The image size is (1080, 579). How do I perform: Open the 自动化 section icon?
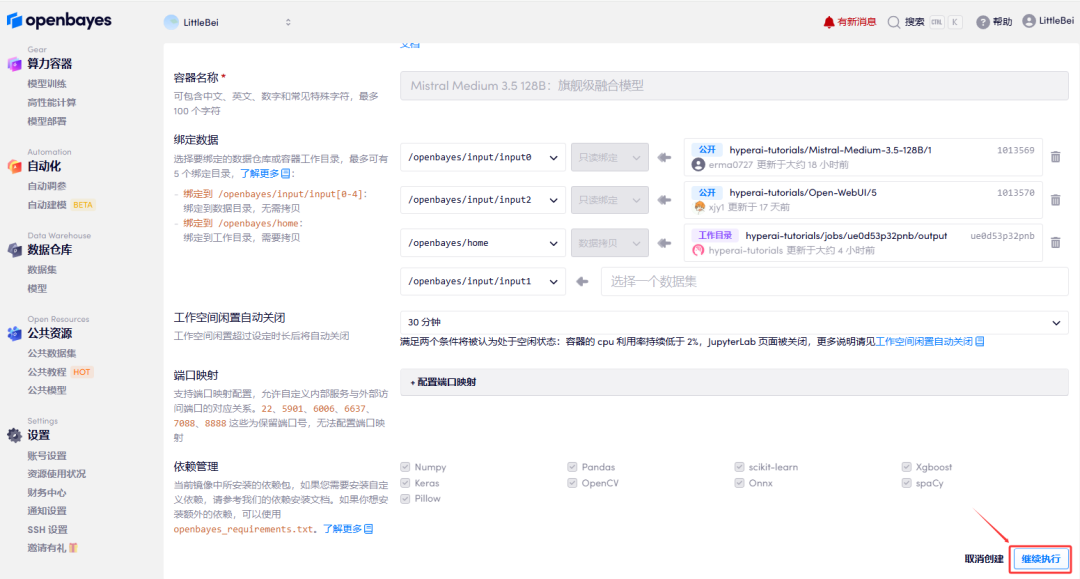click(x=14, y=166)
